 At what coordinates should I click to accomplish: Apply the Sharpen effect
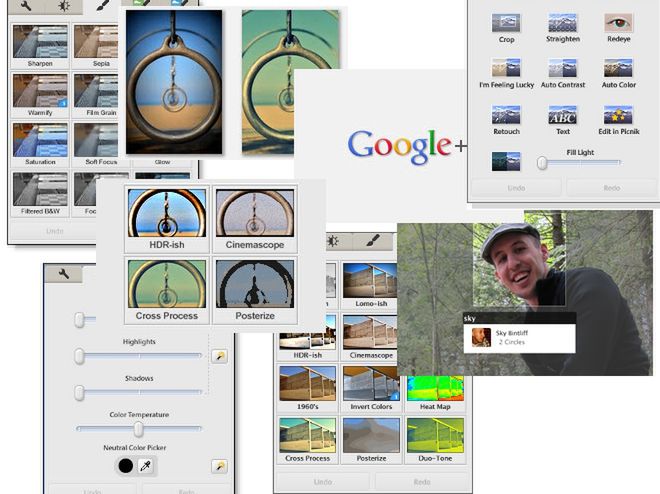pos(40,46)
